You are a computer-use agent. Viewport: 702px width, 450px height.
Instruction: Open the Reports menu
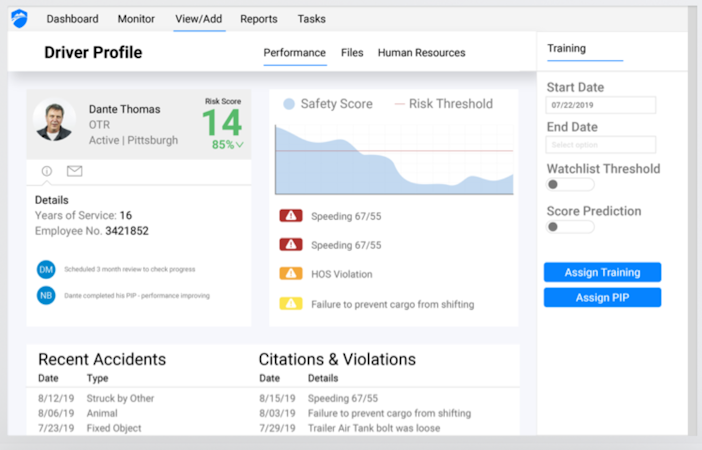(259, 19)
